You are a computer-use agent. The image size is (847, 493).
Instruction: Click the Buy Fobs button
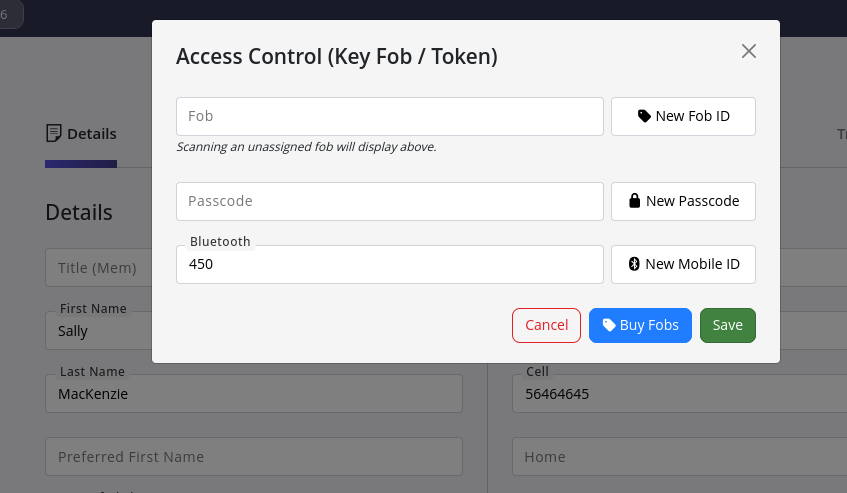click(640, 325)
